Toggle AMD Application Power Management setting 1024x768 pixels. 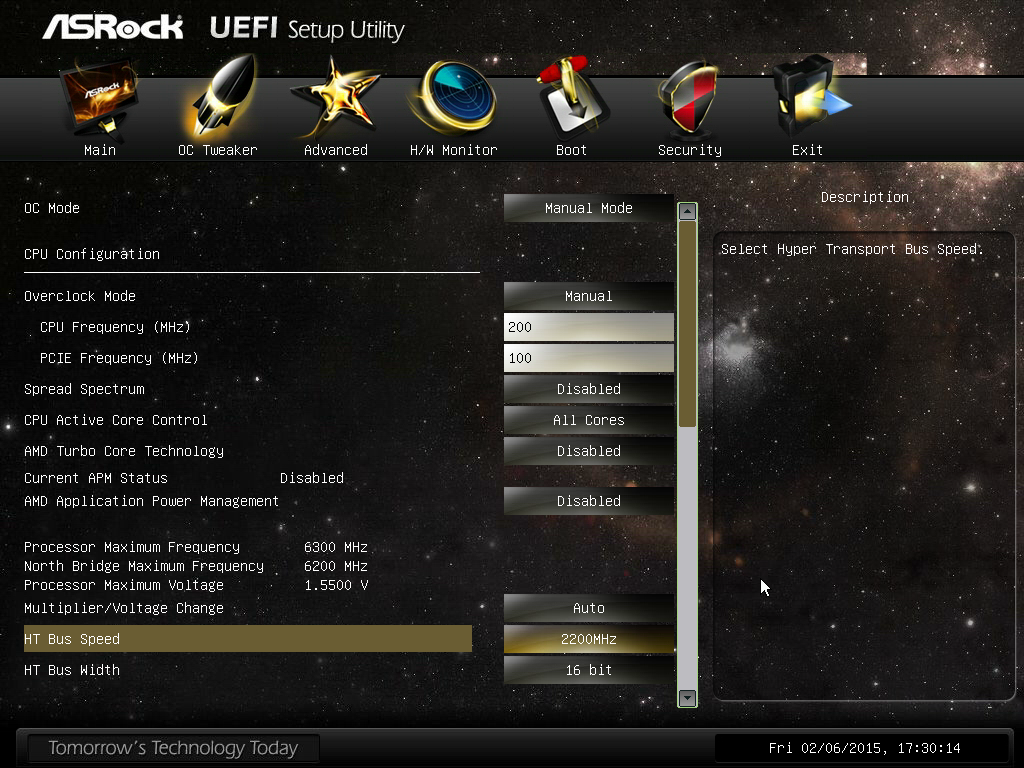pos(588,501)
